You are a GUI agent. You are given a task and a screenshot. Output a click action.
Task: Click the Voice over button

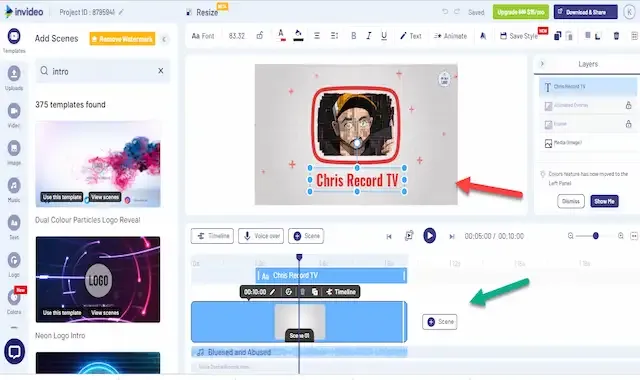[x=261, y=236]
